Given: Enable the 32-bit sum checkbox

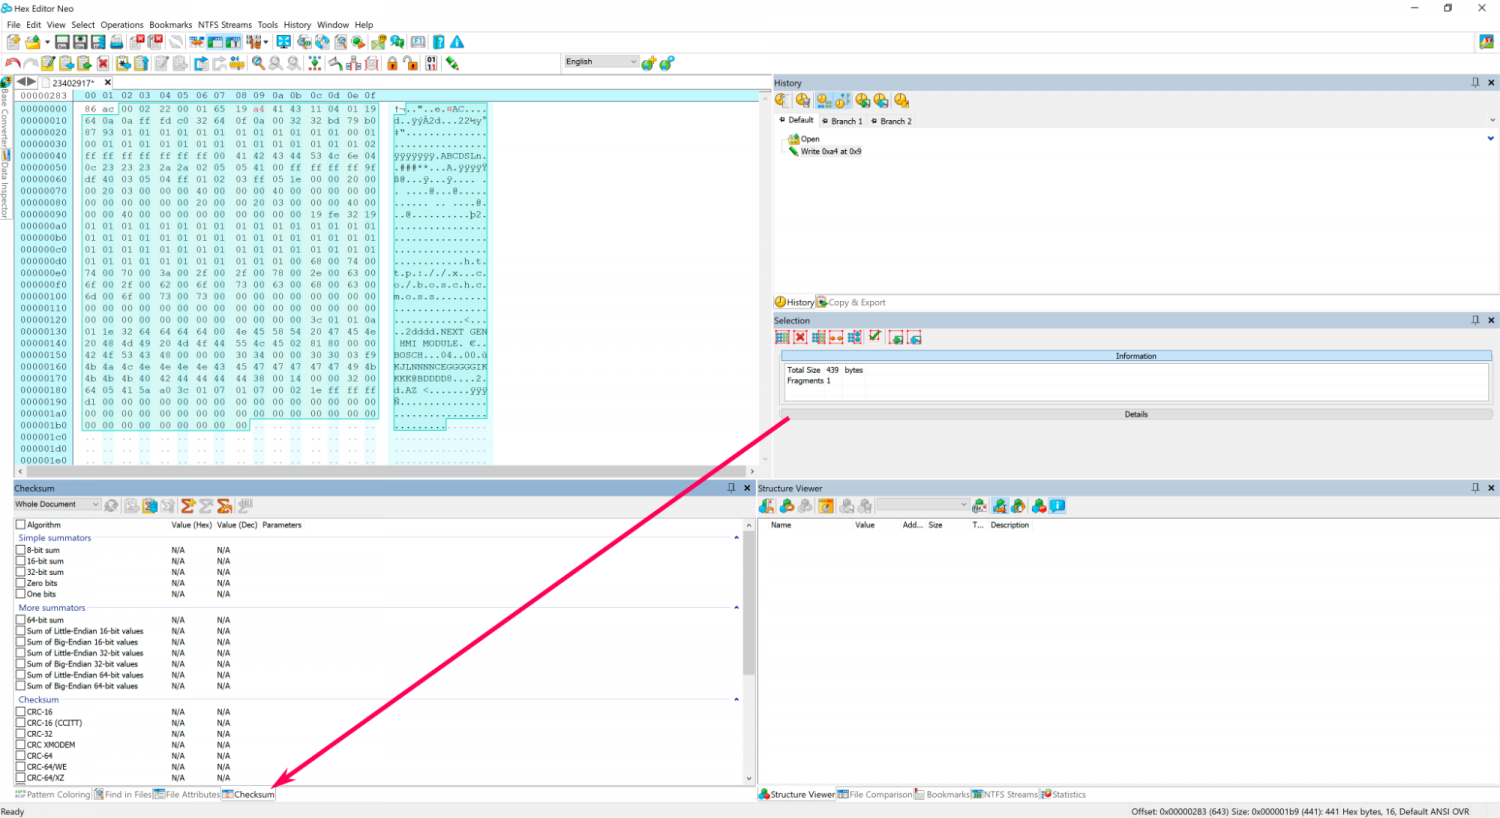Looking at the screenshot, I should click(20, 572).
